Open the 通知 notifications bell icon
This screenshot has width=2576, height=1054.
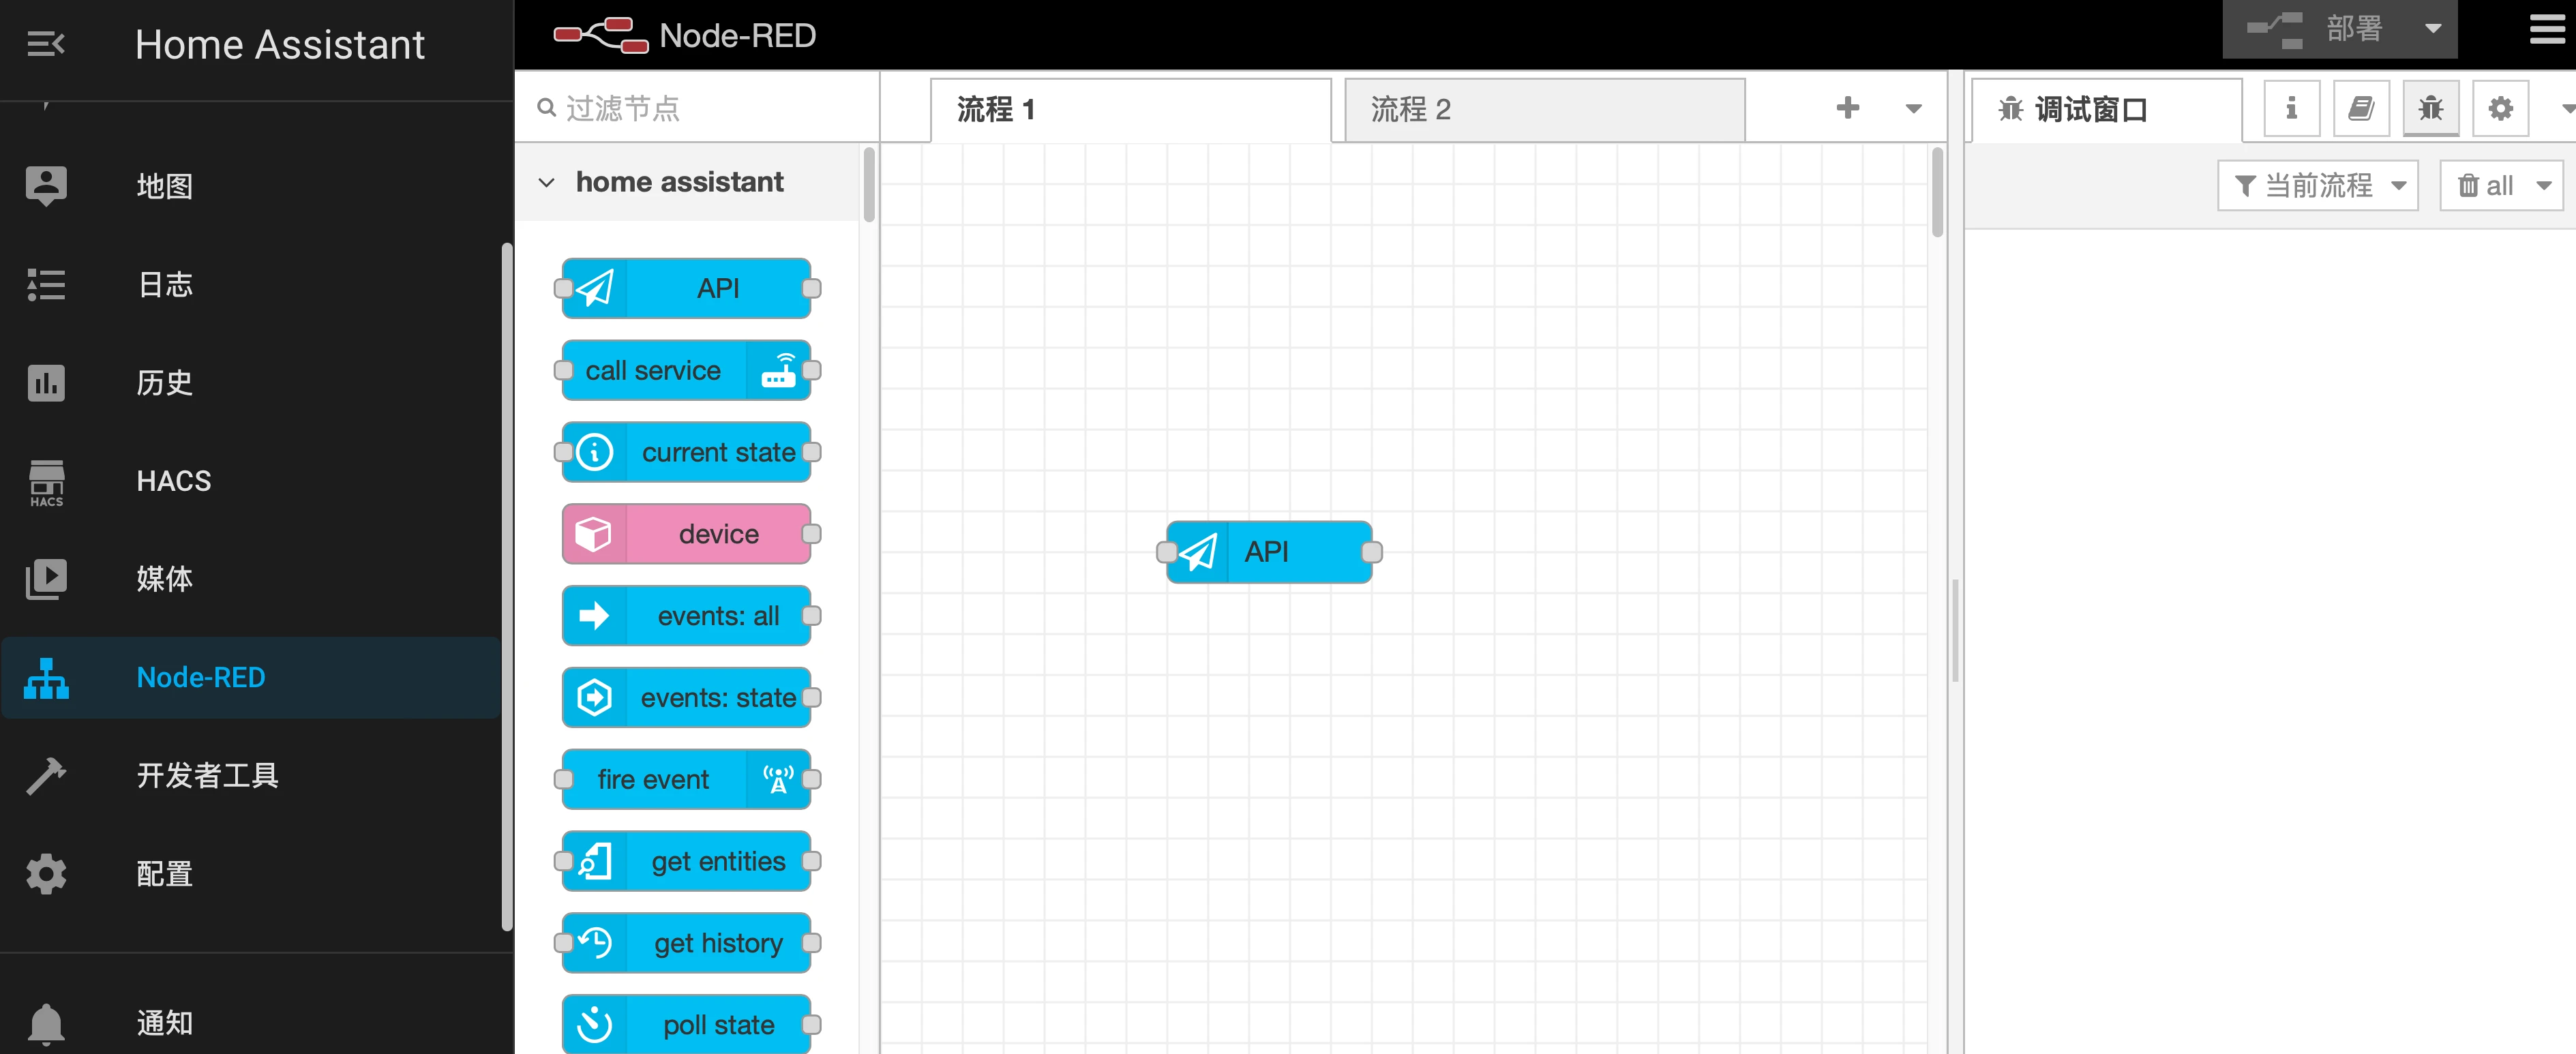(x=46, y=1022)
